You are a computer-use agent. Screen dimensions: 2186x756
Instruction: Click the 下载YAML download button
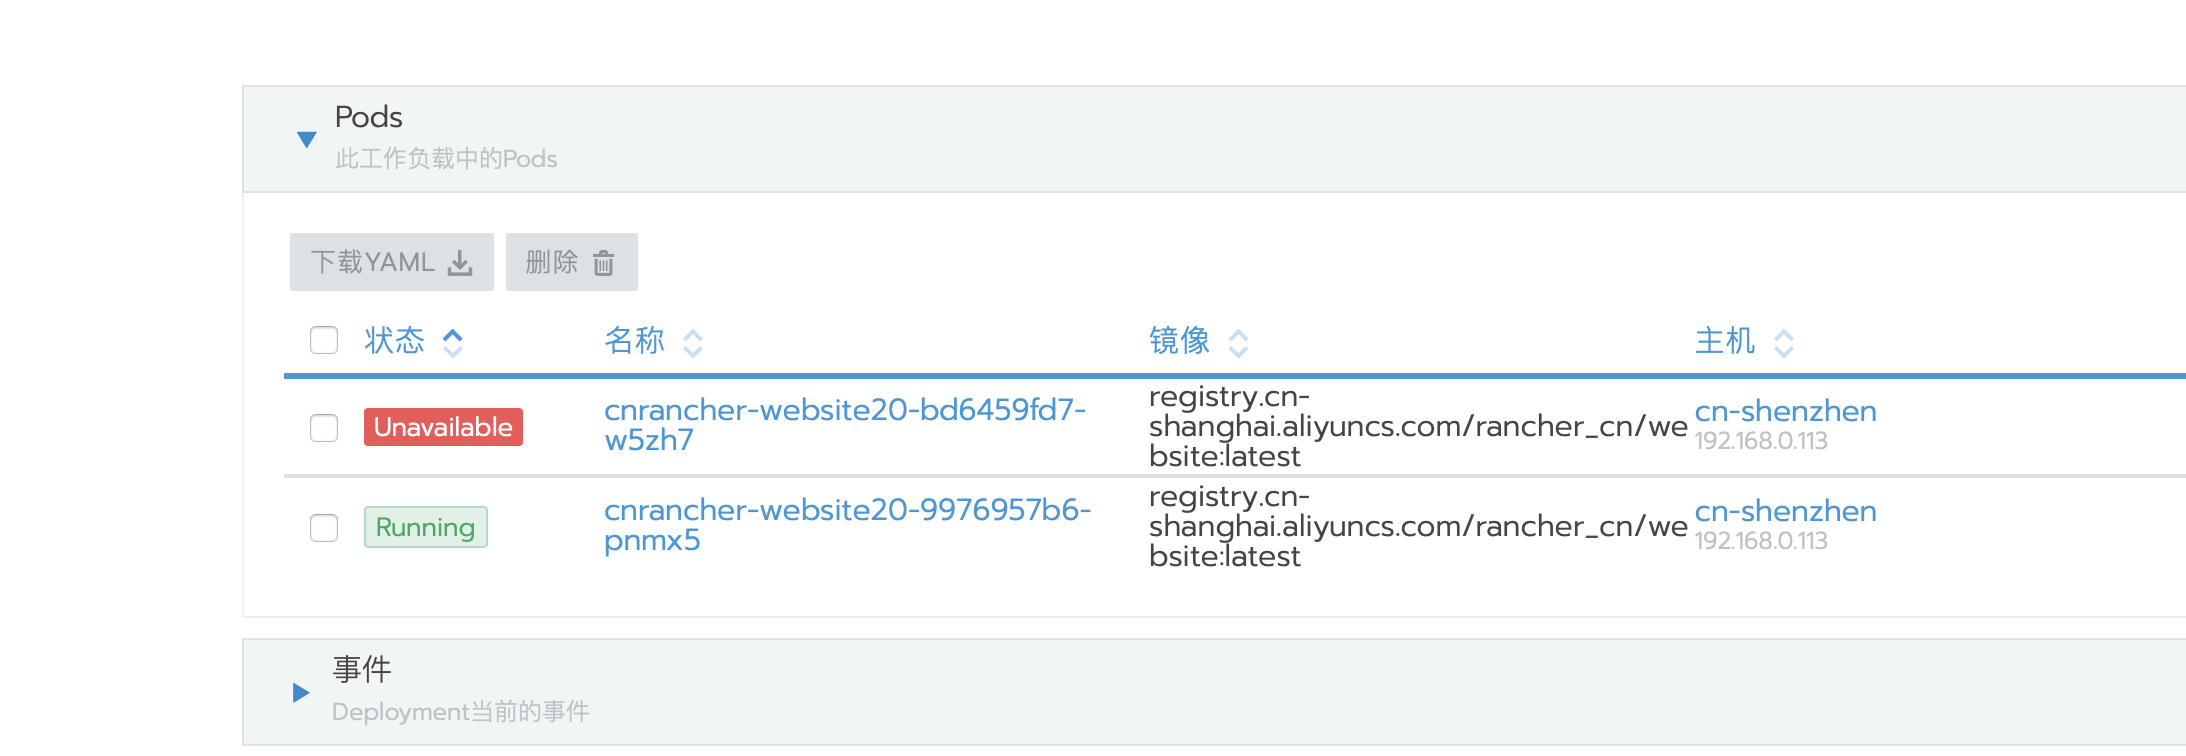point(392,262)
